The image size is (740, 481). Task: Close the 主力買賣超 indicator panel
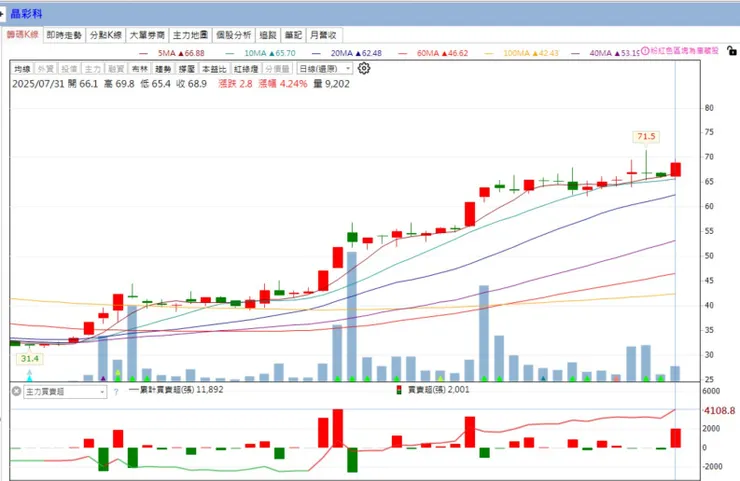(x=16, y=391)
